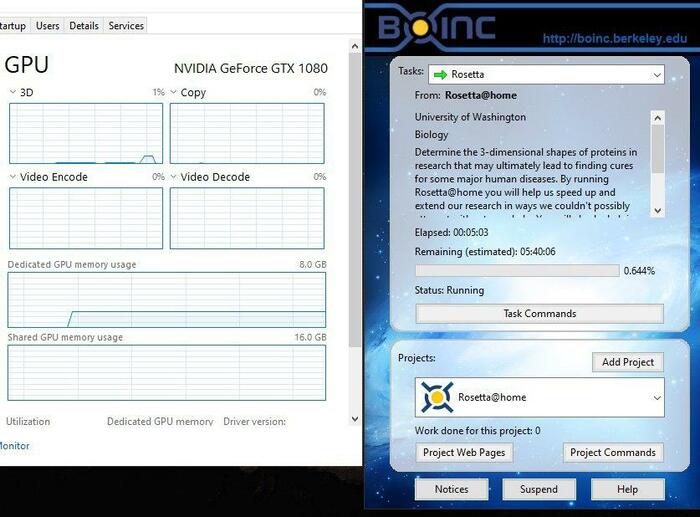Click the Task Manager scroll-down arrow
Screen dimensions: 700x517
pos(355,419)
